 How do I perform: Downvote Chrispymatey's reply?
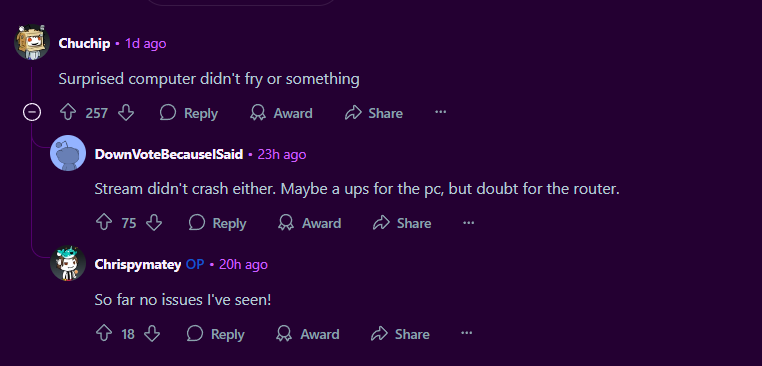[152, 334]
